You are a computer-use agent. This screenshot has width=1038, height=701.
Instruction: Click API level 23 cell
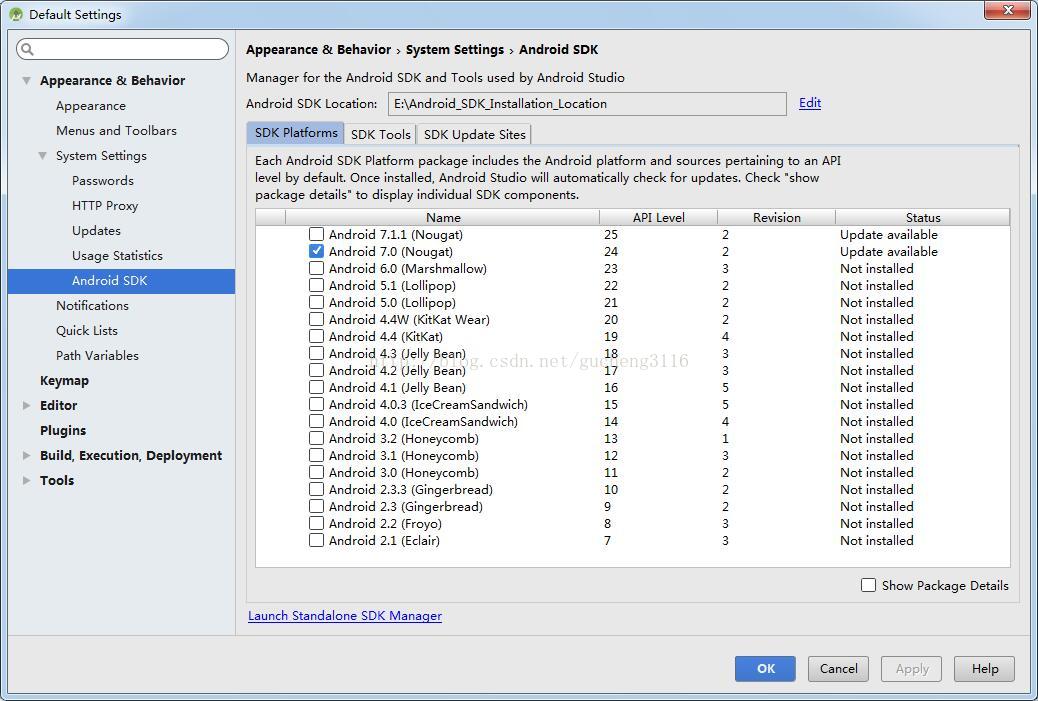pos(610,268)
